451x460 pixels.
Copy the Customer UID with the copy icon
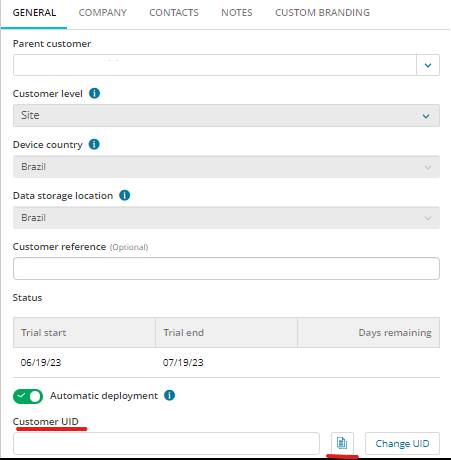342,443
